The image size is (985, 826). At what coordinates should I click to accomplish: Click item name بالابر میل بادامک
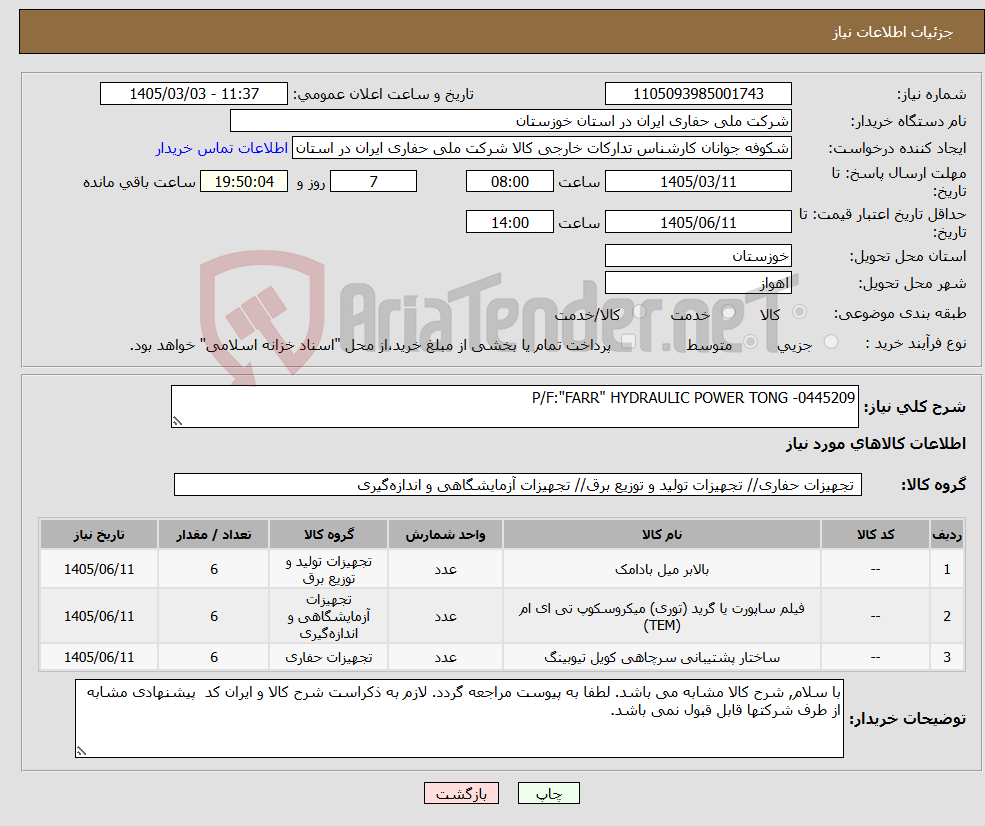(x=661, y=569)
